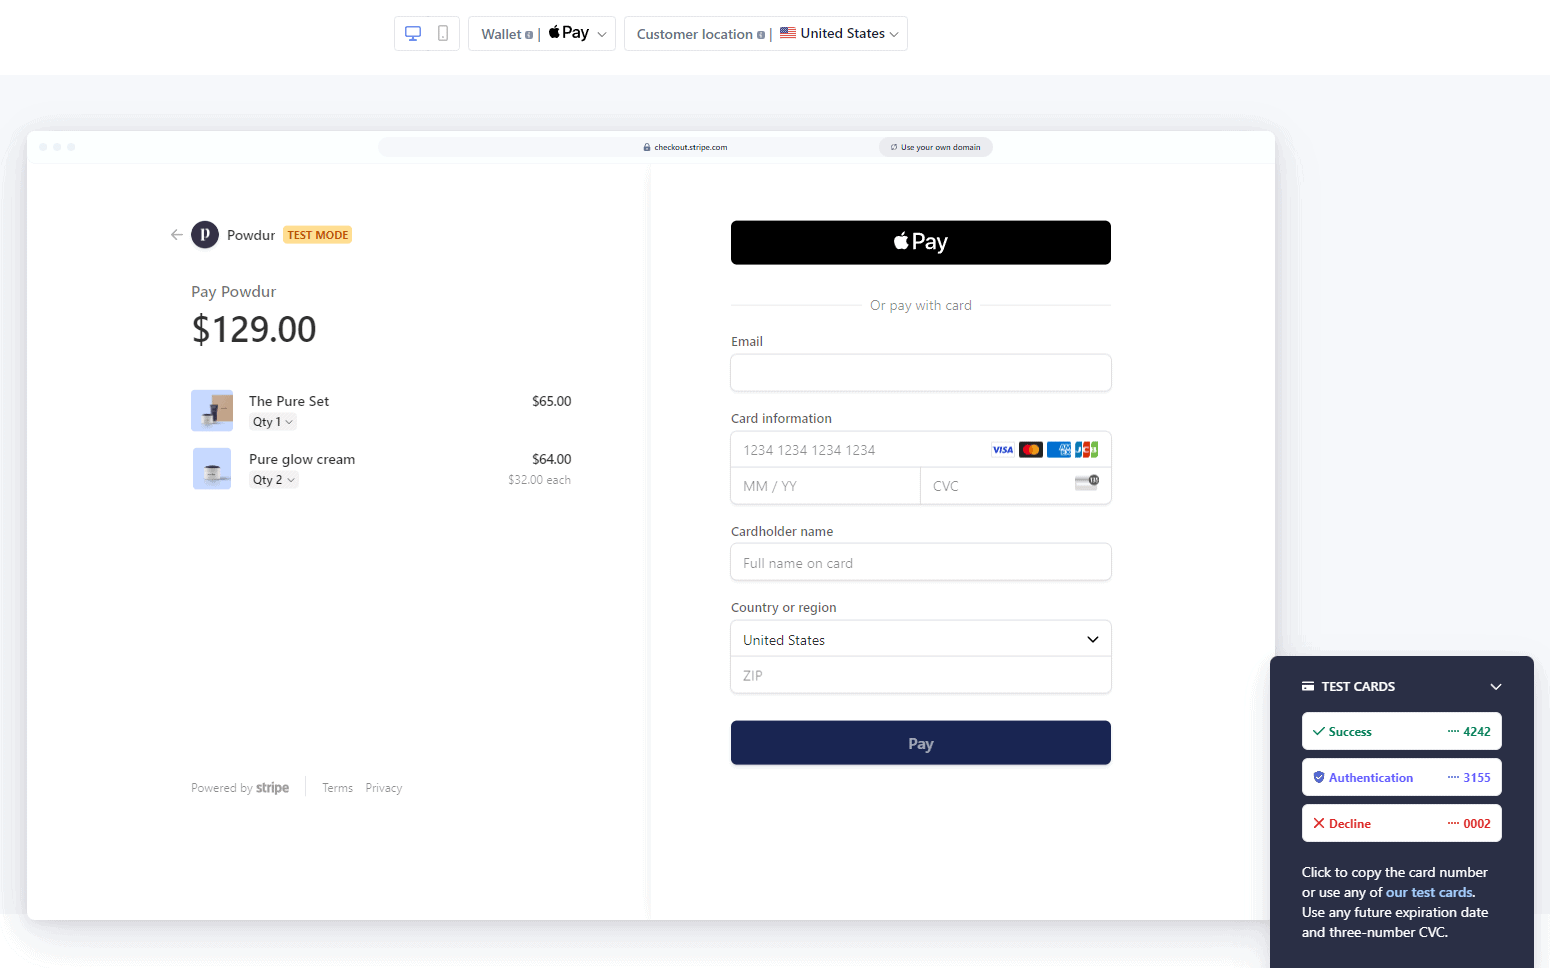Click the Powdur merchant logo
Viewport: 1550px width, 968px height.
(205, 234)
